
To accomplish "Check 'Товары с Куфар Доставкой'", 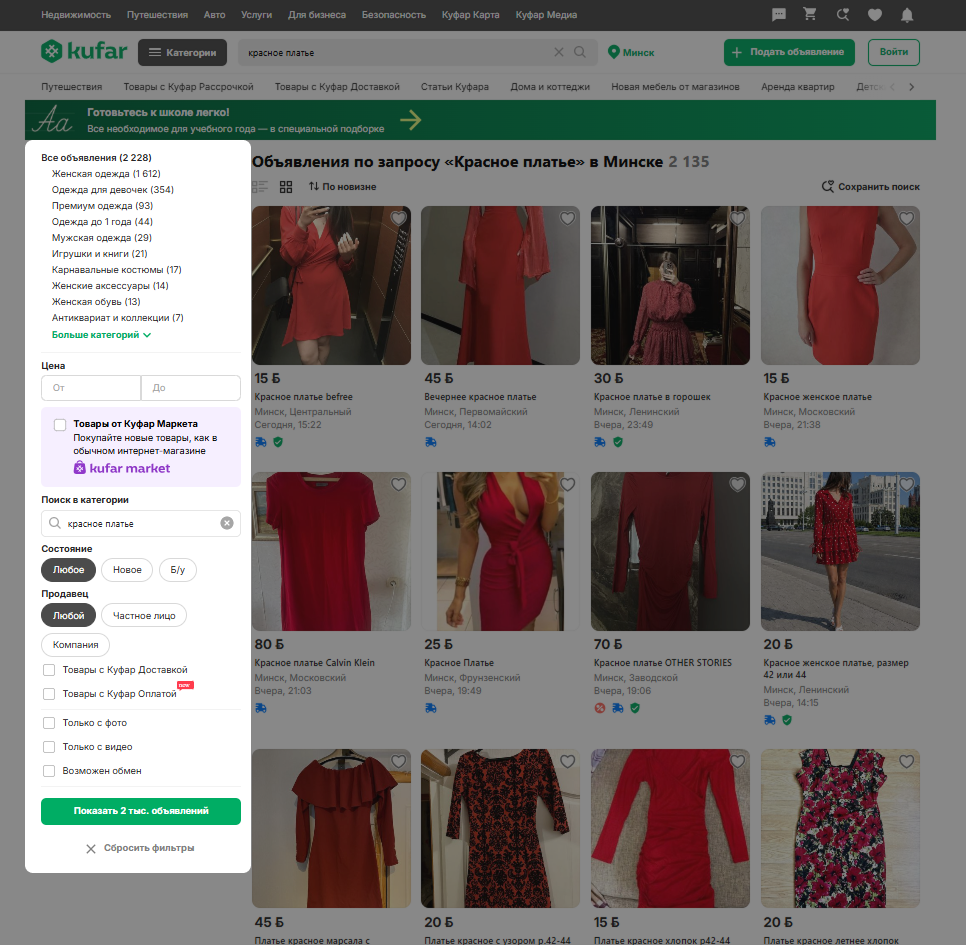I will [x=49, y=670].
